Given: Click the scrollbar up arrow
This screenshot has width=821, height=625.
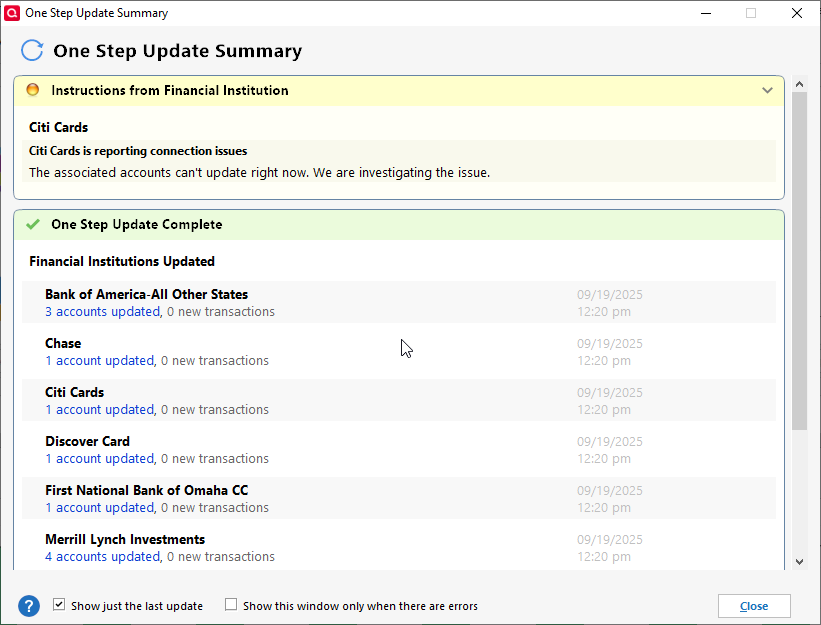Looking at the screenshot, I should click(799, 84).
